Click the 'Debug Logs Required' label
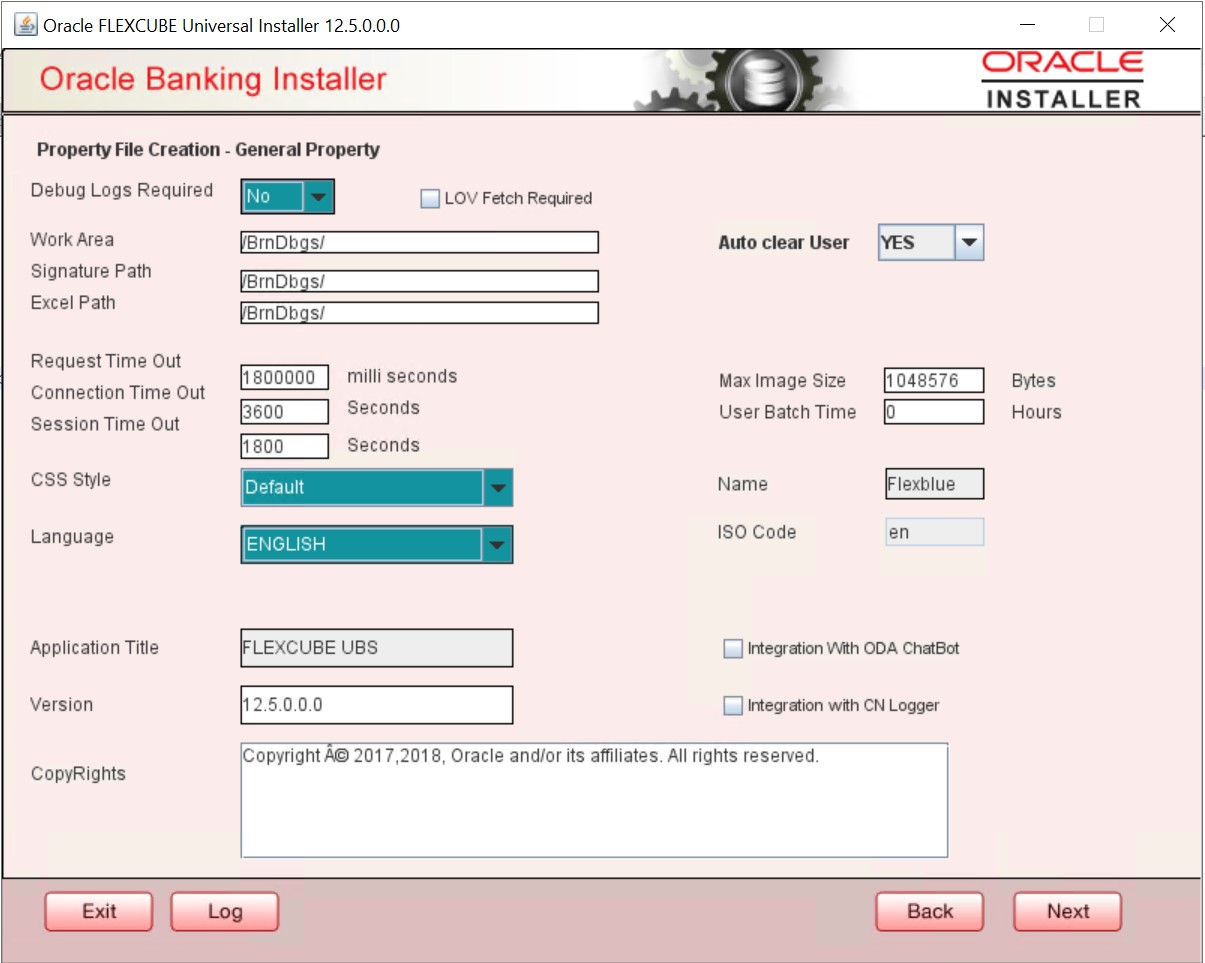 [122, 190]
